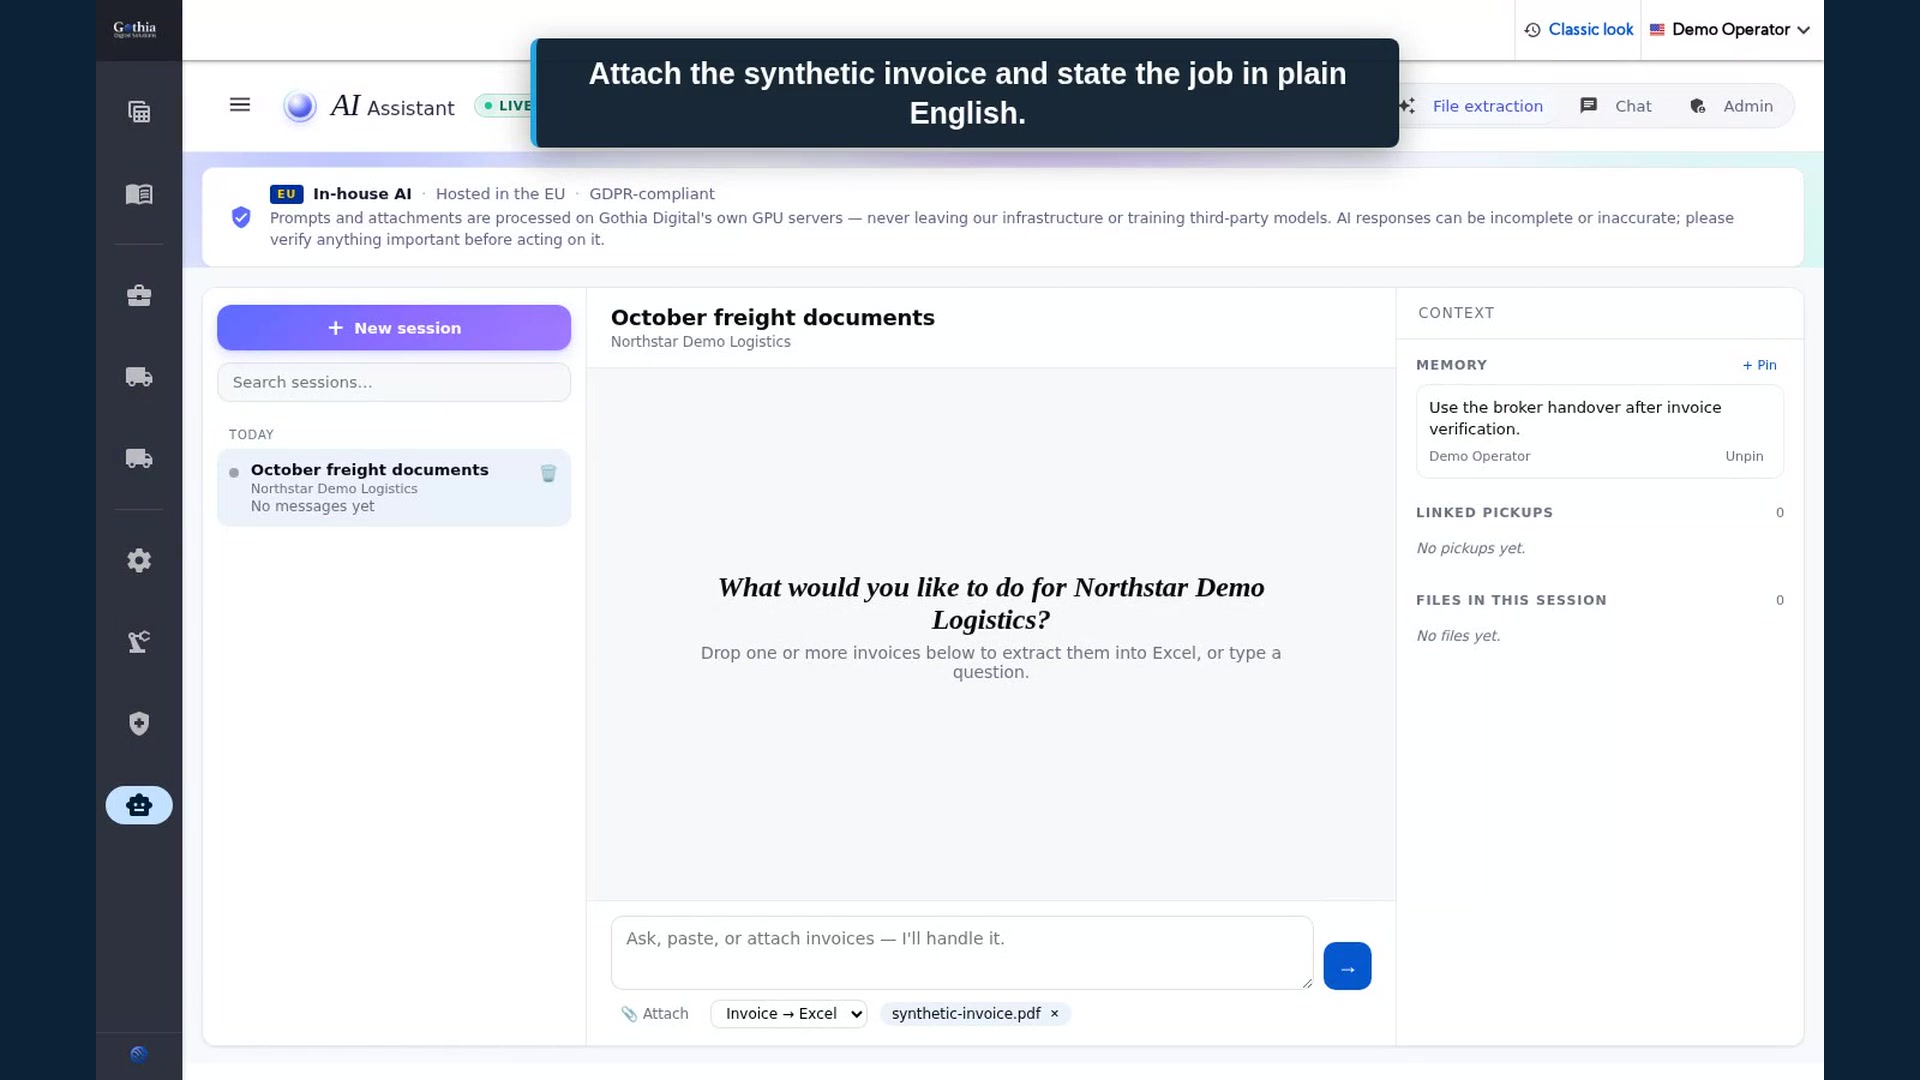
Task: Click the EU badge in the banner
Action: (286, 194)
